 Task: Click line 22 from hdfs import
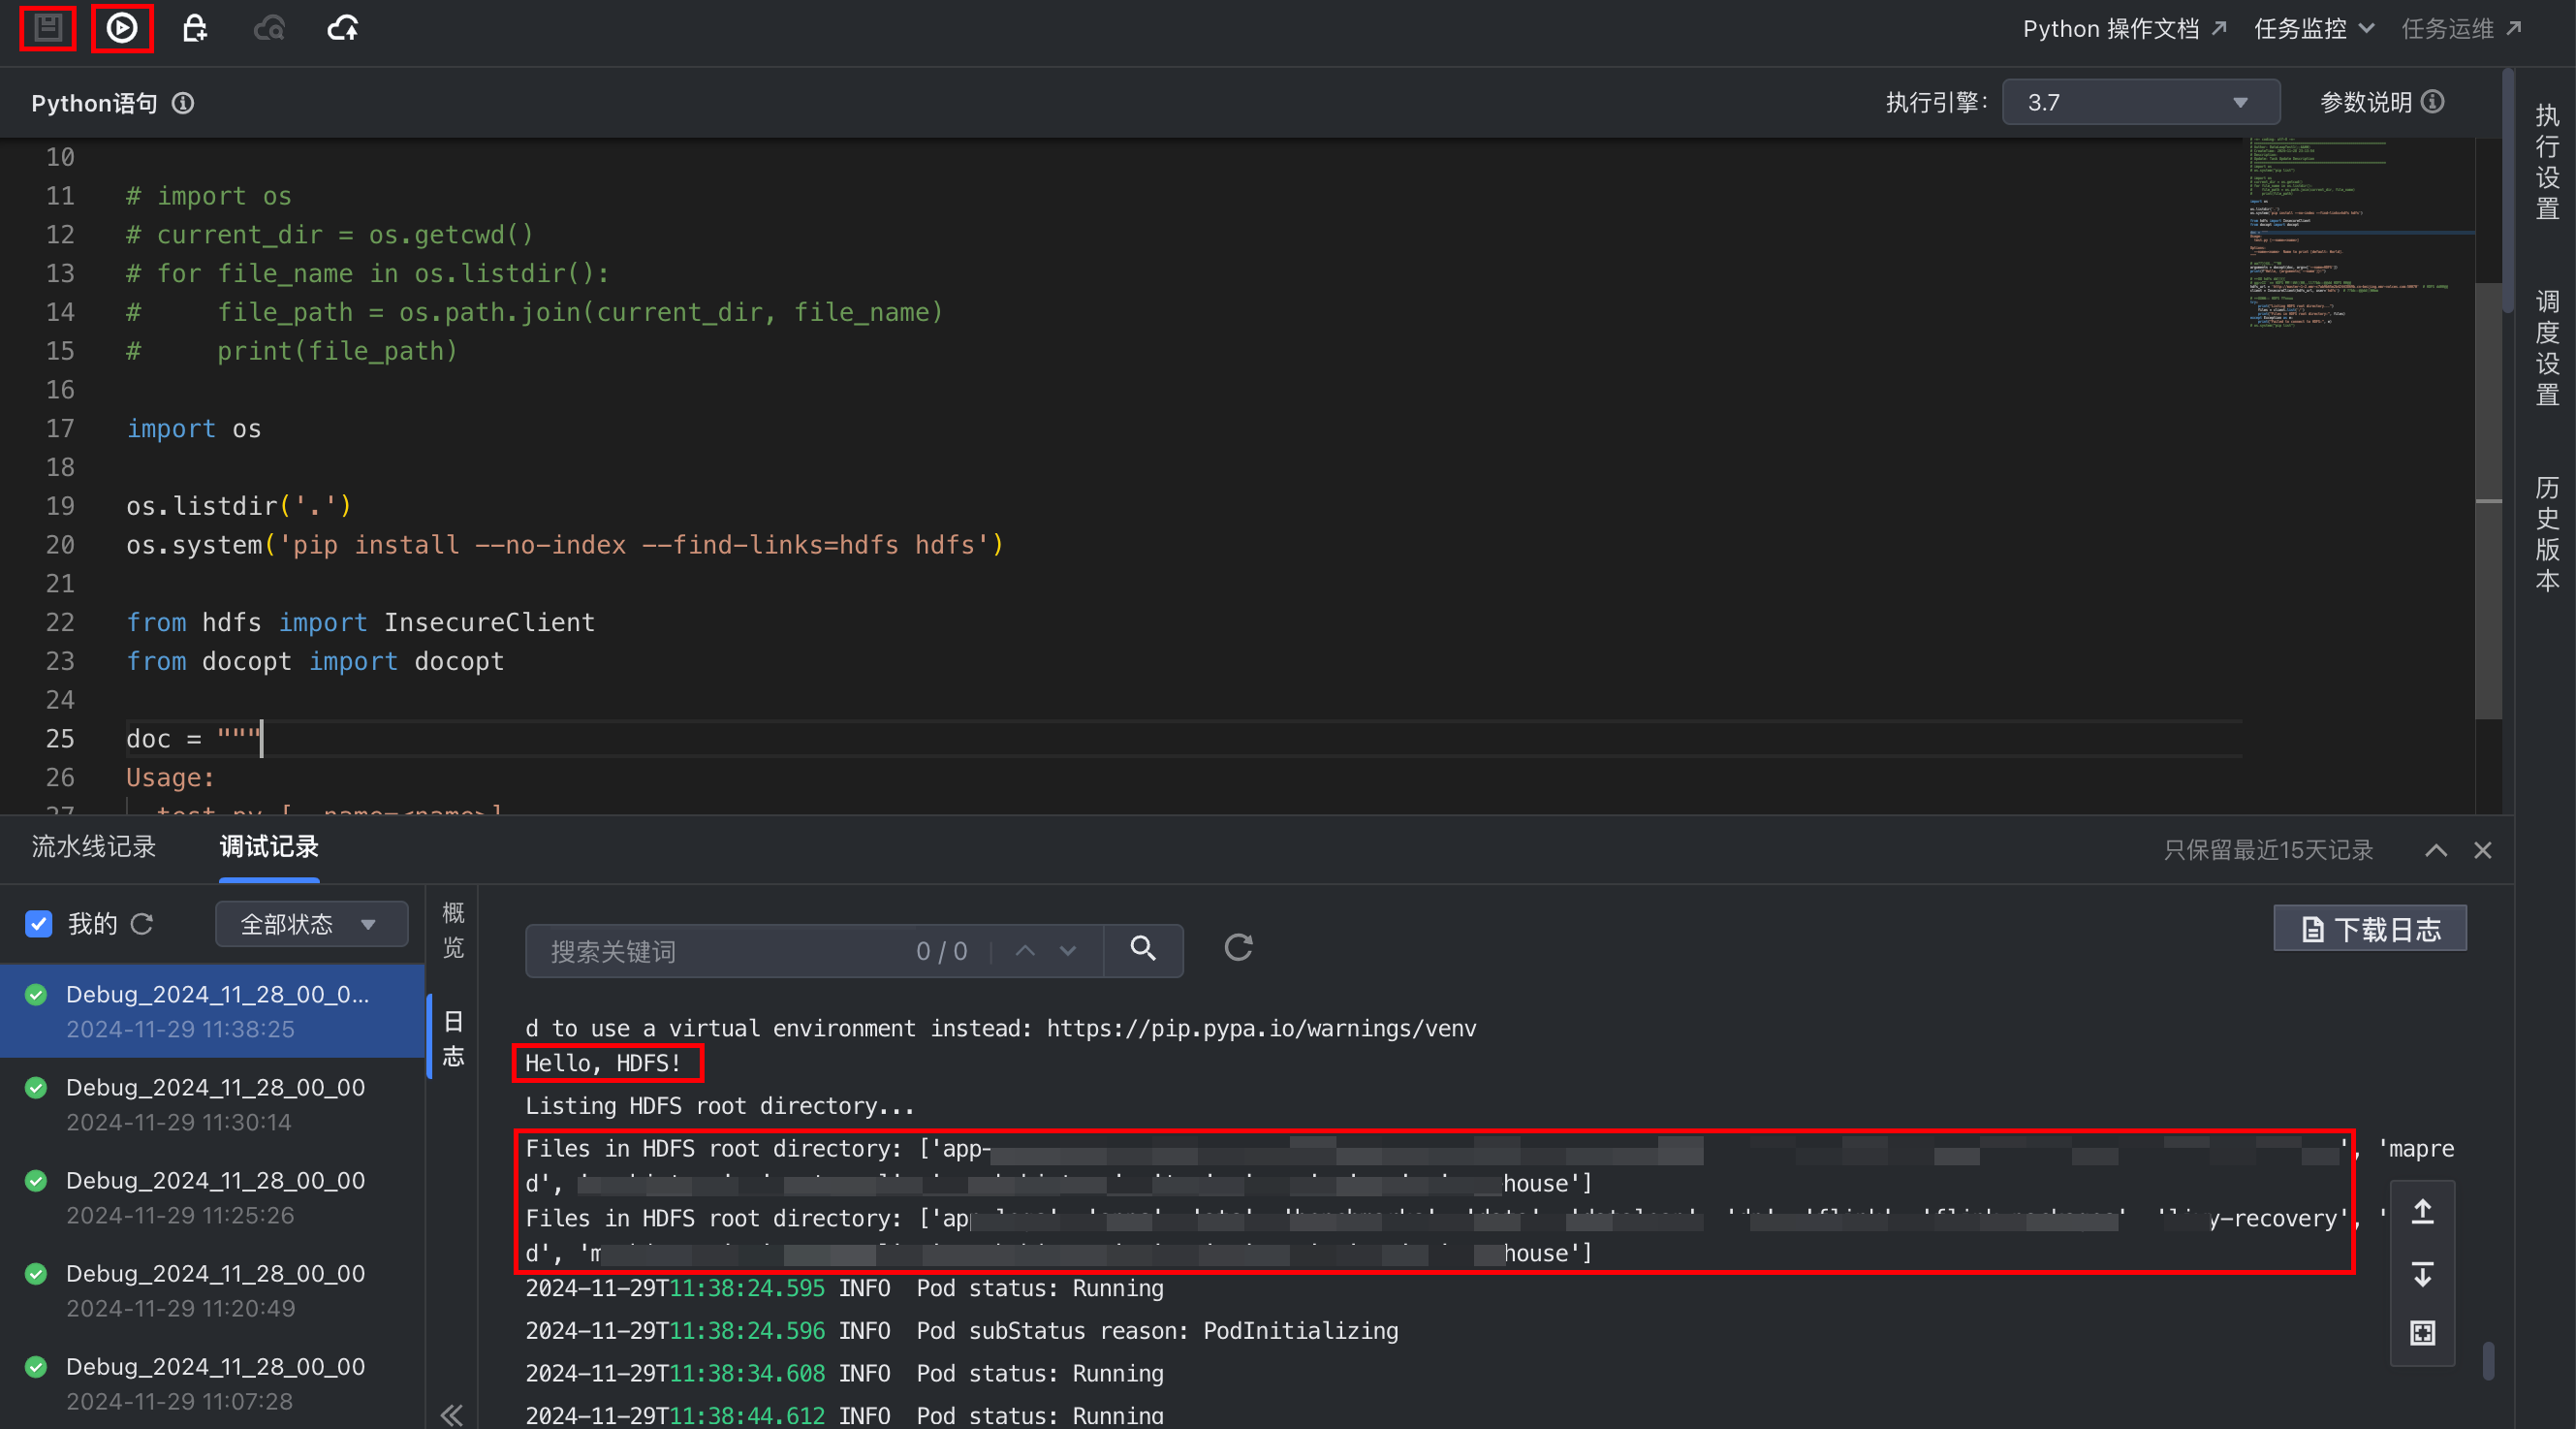(x=360, y=622)
